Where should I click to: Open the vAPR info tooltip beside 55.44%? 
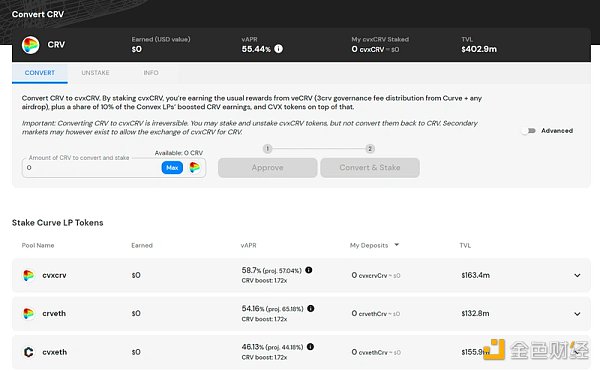click(x=279, y=49)
